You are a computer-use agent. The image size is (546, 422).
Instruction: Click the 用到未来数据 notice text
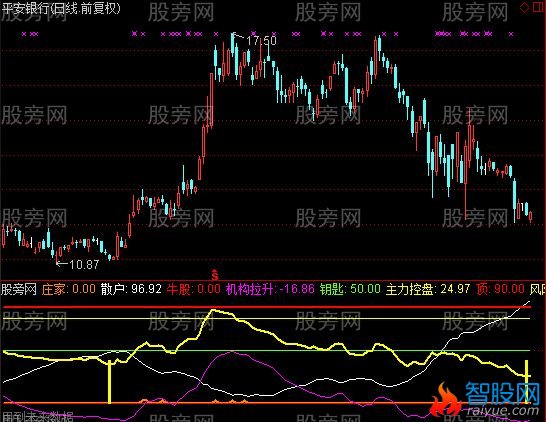[x=38, y=416]
